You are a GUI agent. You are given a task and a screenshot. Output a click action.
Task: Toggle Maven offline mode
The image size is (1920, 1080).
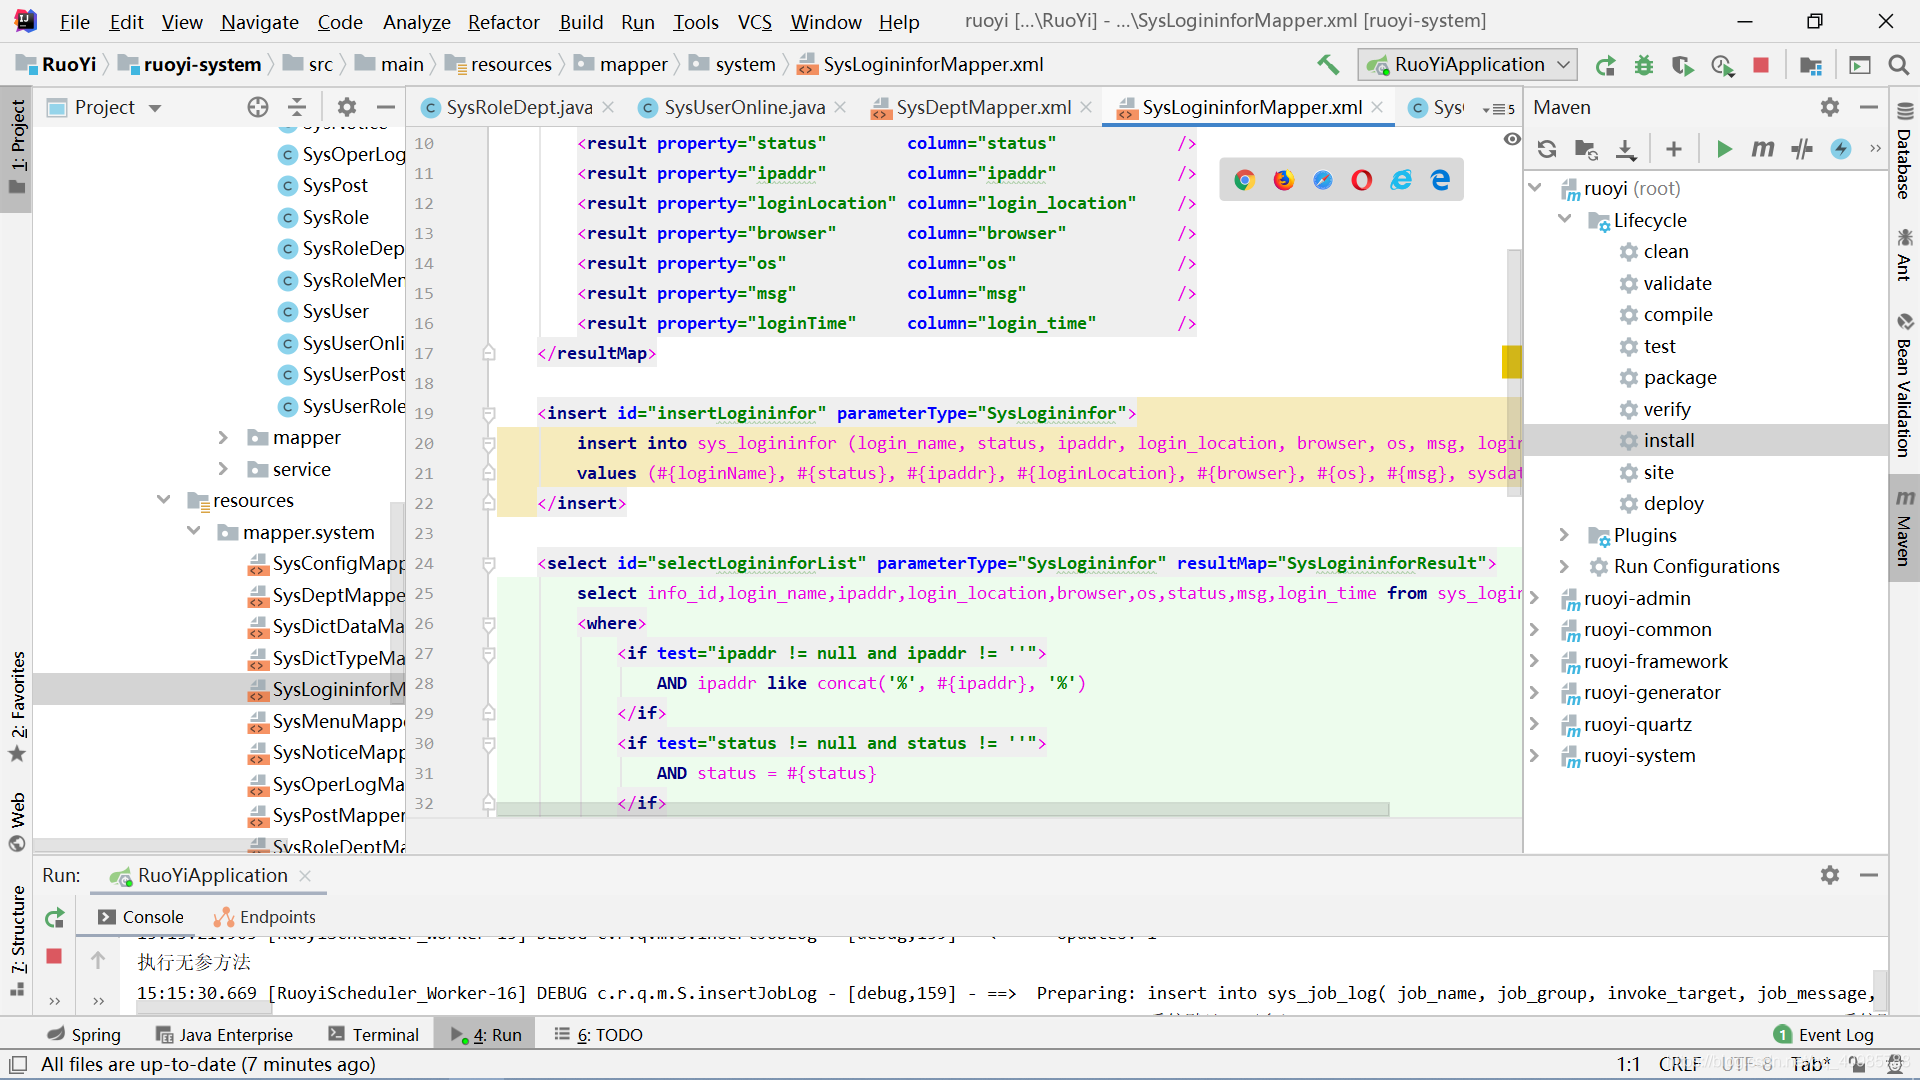click(x=1841, y=149)
